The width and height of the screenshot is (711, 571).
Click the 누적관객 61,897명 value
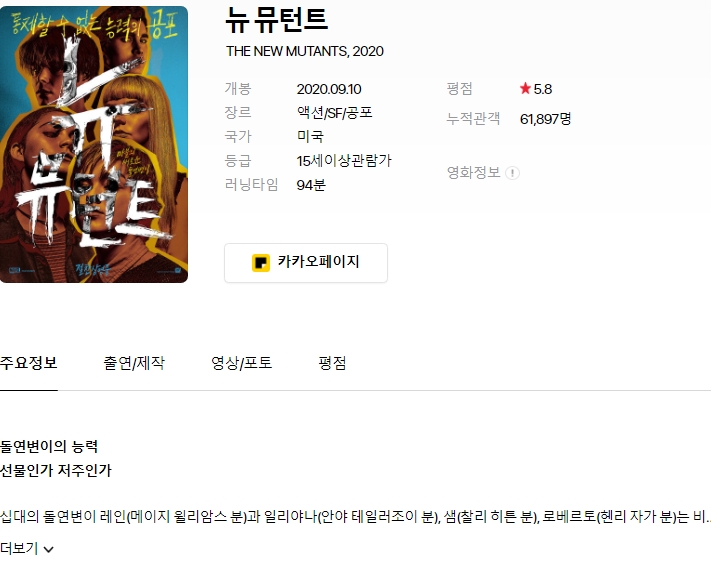[x=545, y=119]
